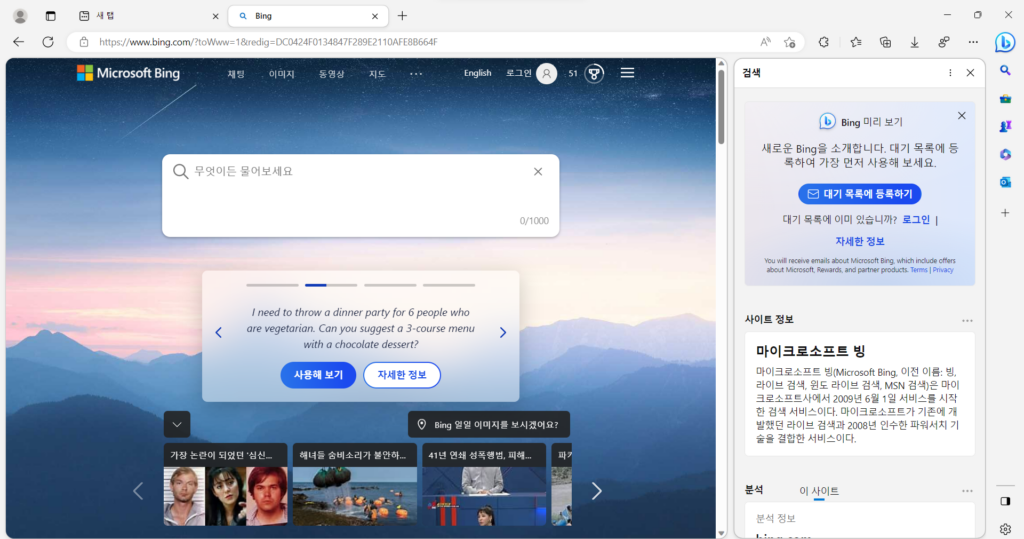The width and height of the screenshot is (1024, 539).
Task: Toggle the sidebar layout icon at bottom
Action: tap(1005, 501)
